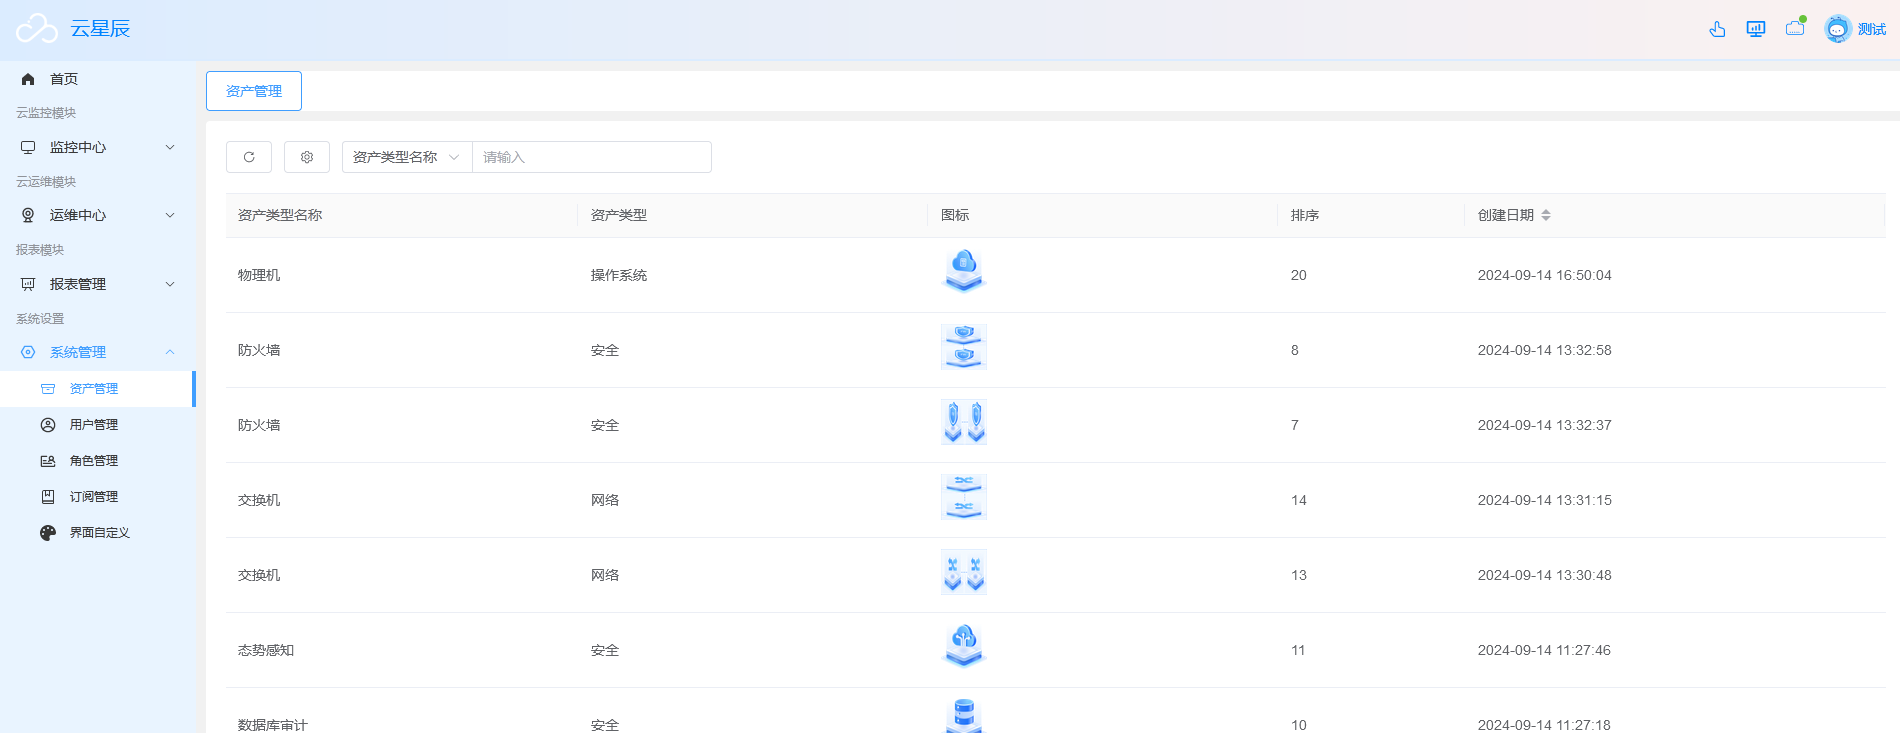Image resolution: width=1900 pixels, height=733 pixels.
Task: Open the 资产类型名称 search field dropdown
Action: coord(407,157)
